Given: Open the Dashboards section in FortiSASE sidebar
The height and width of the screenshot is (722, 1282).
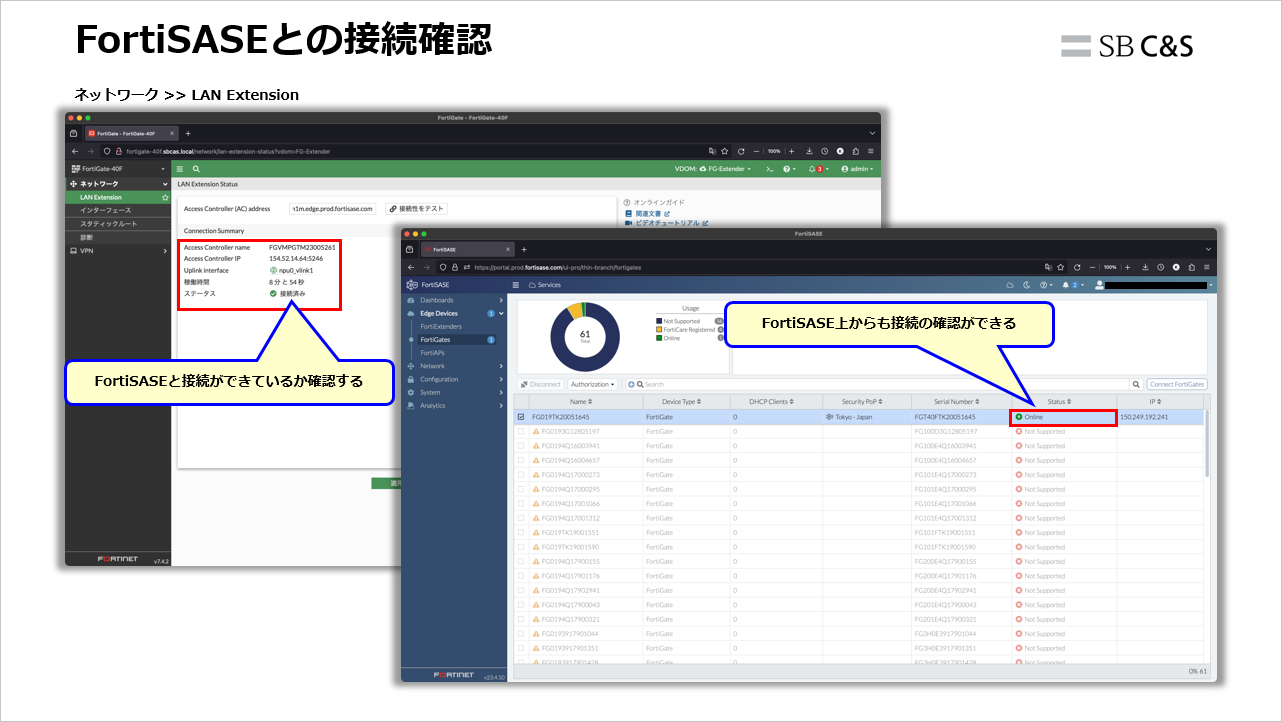Looking at the screenshot, I should (435, 301).
